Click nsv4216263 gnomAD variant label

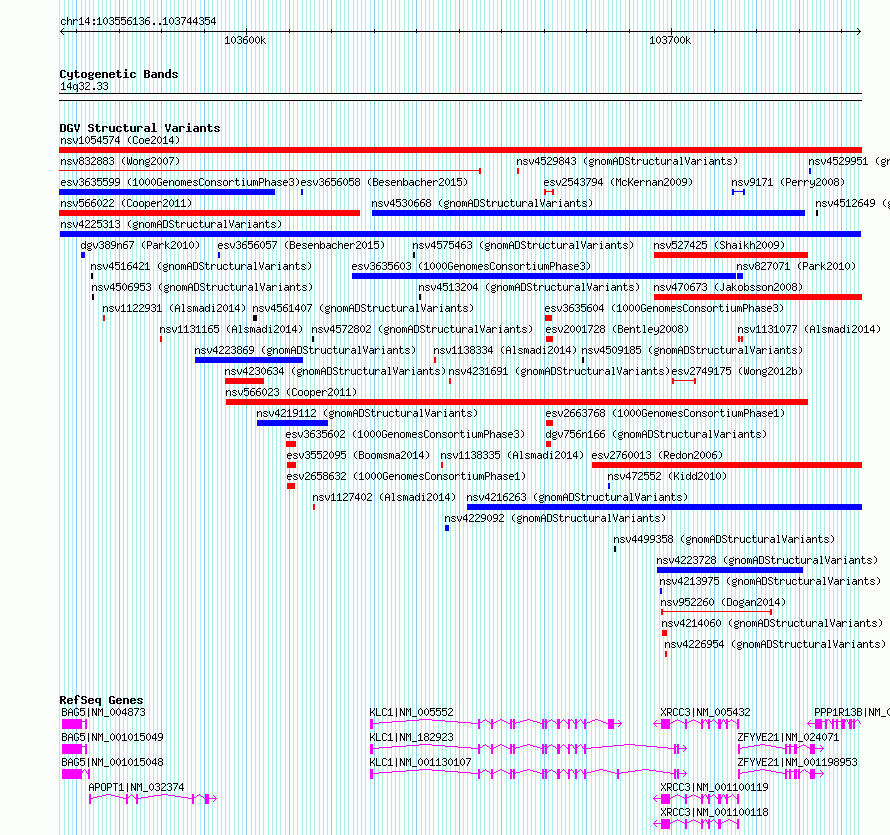[577, 497]
